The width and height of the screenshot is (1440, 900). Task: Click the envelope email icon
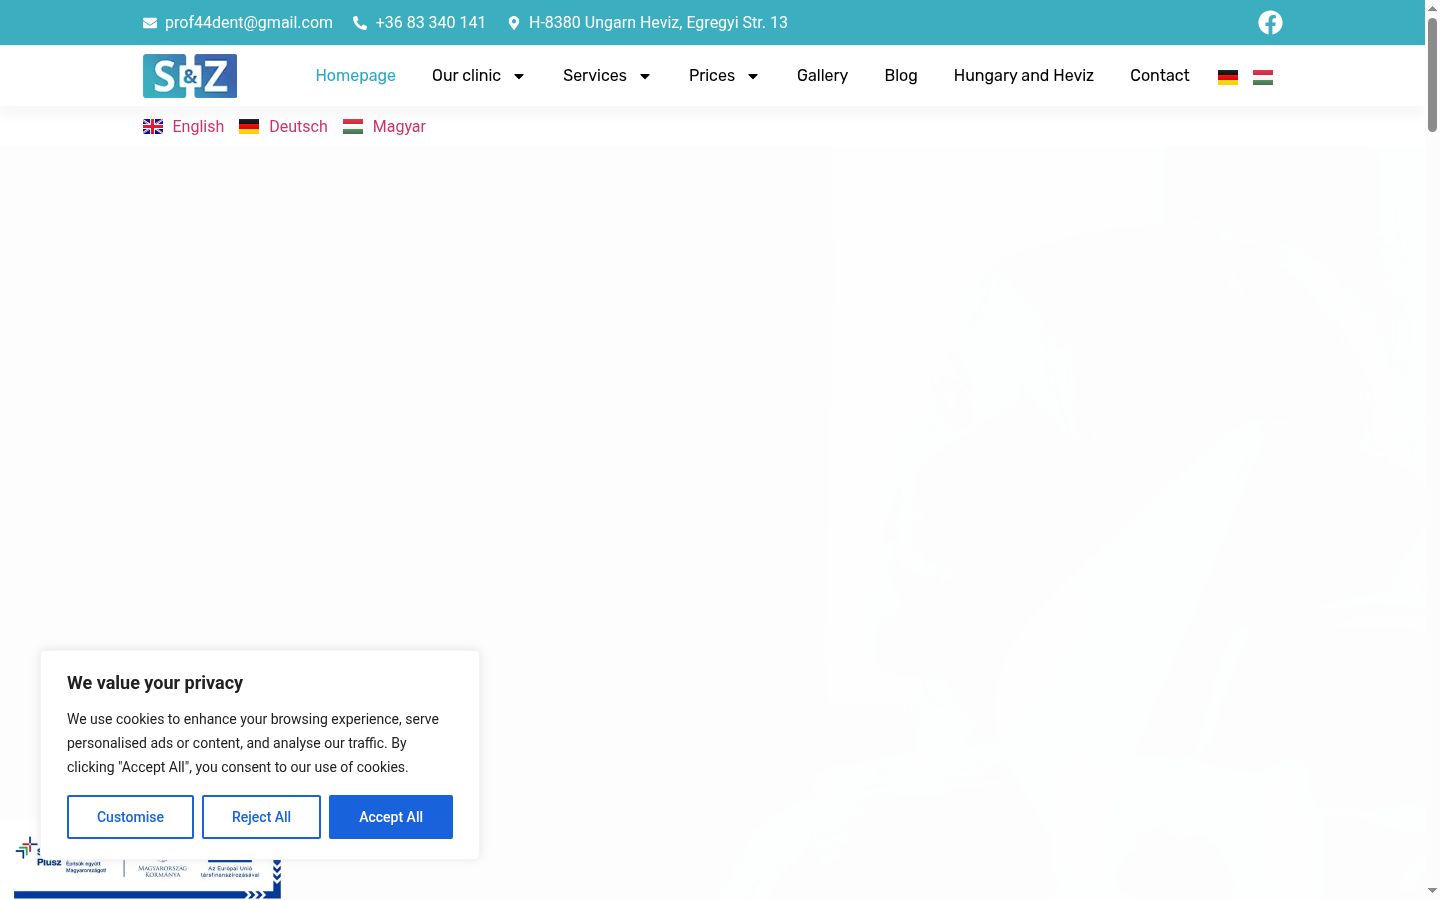(x=150, y=23)
